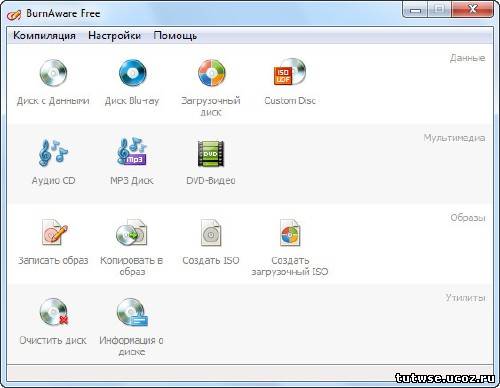
Task: Start the Аудио CD music notes icon
Action: pyautogui.click(x=53, y=153)
